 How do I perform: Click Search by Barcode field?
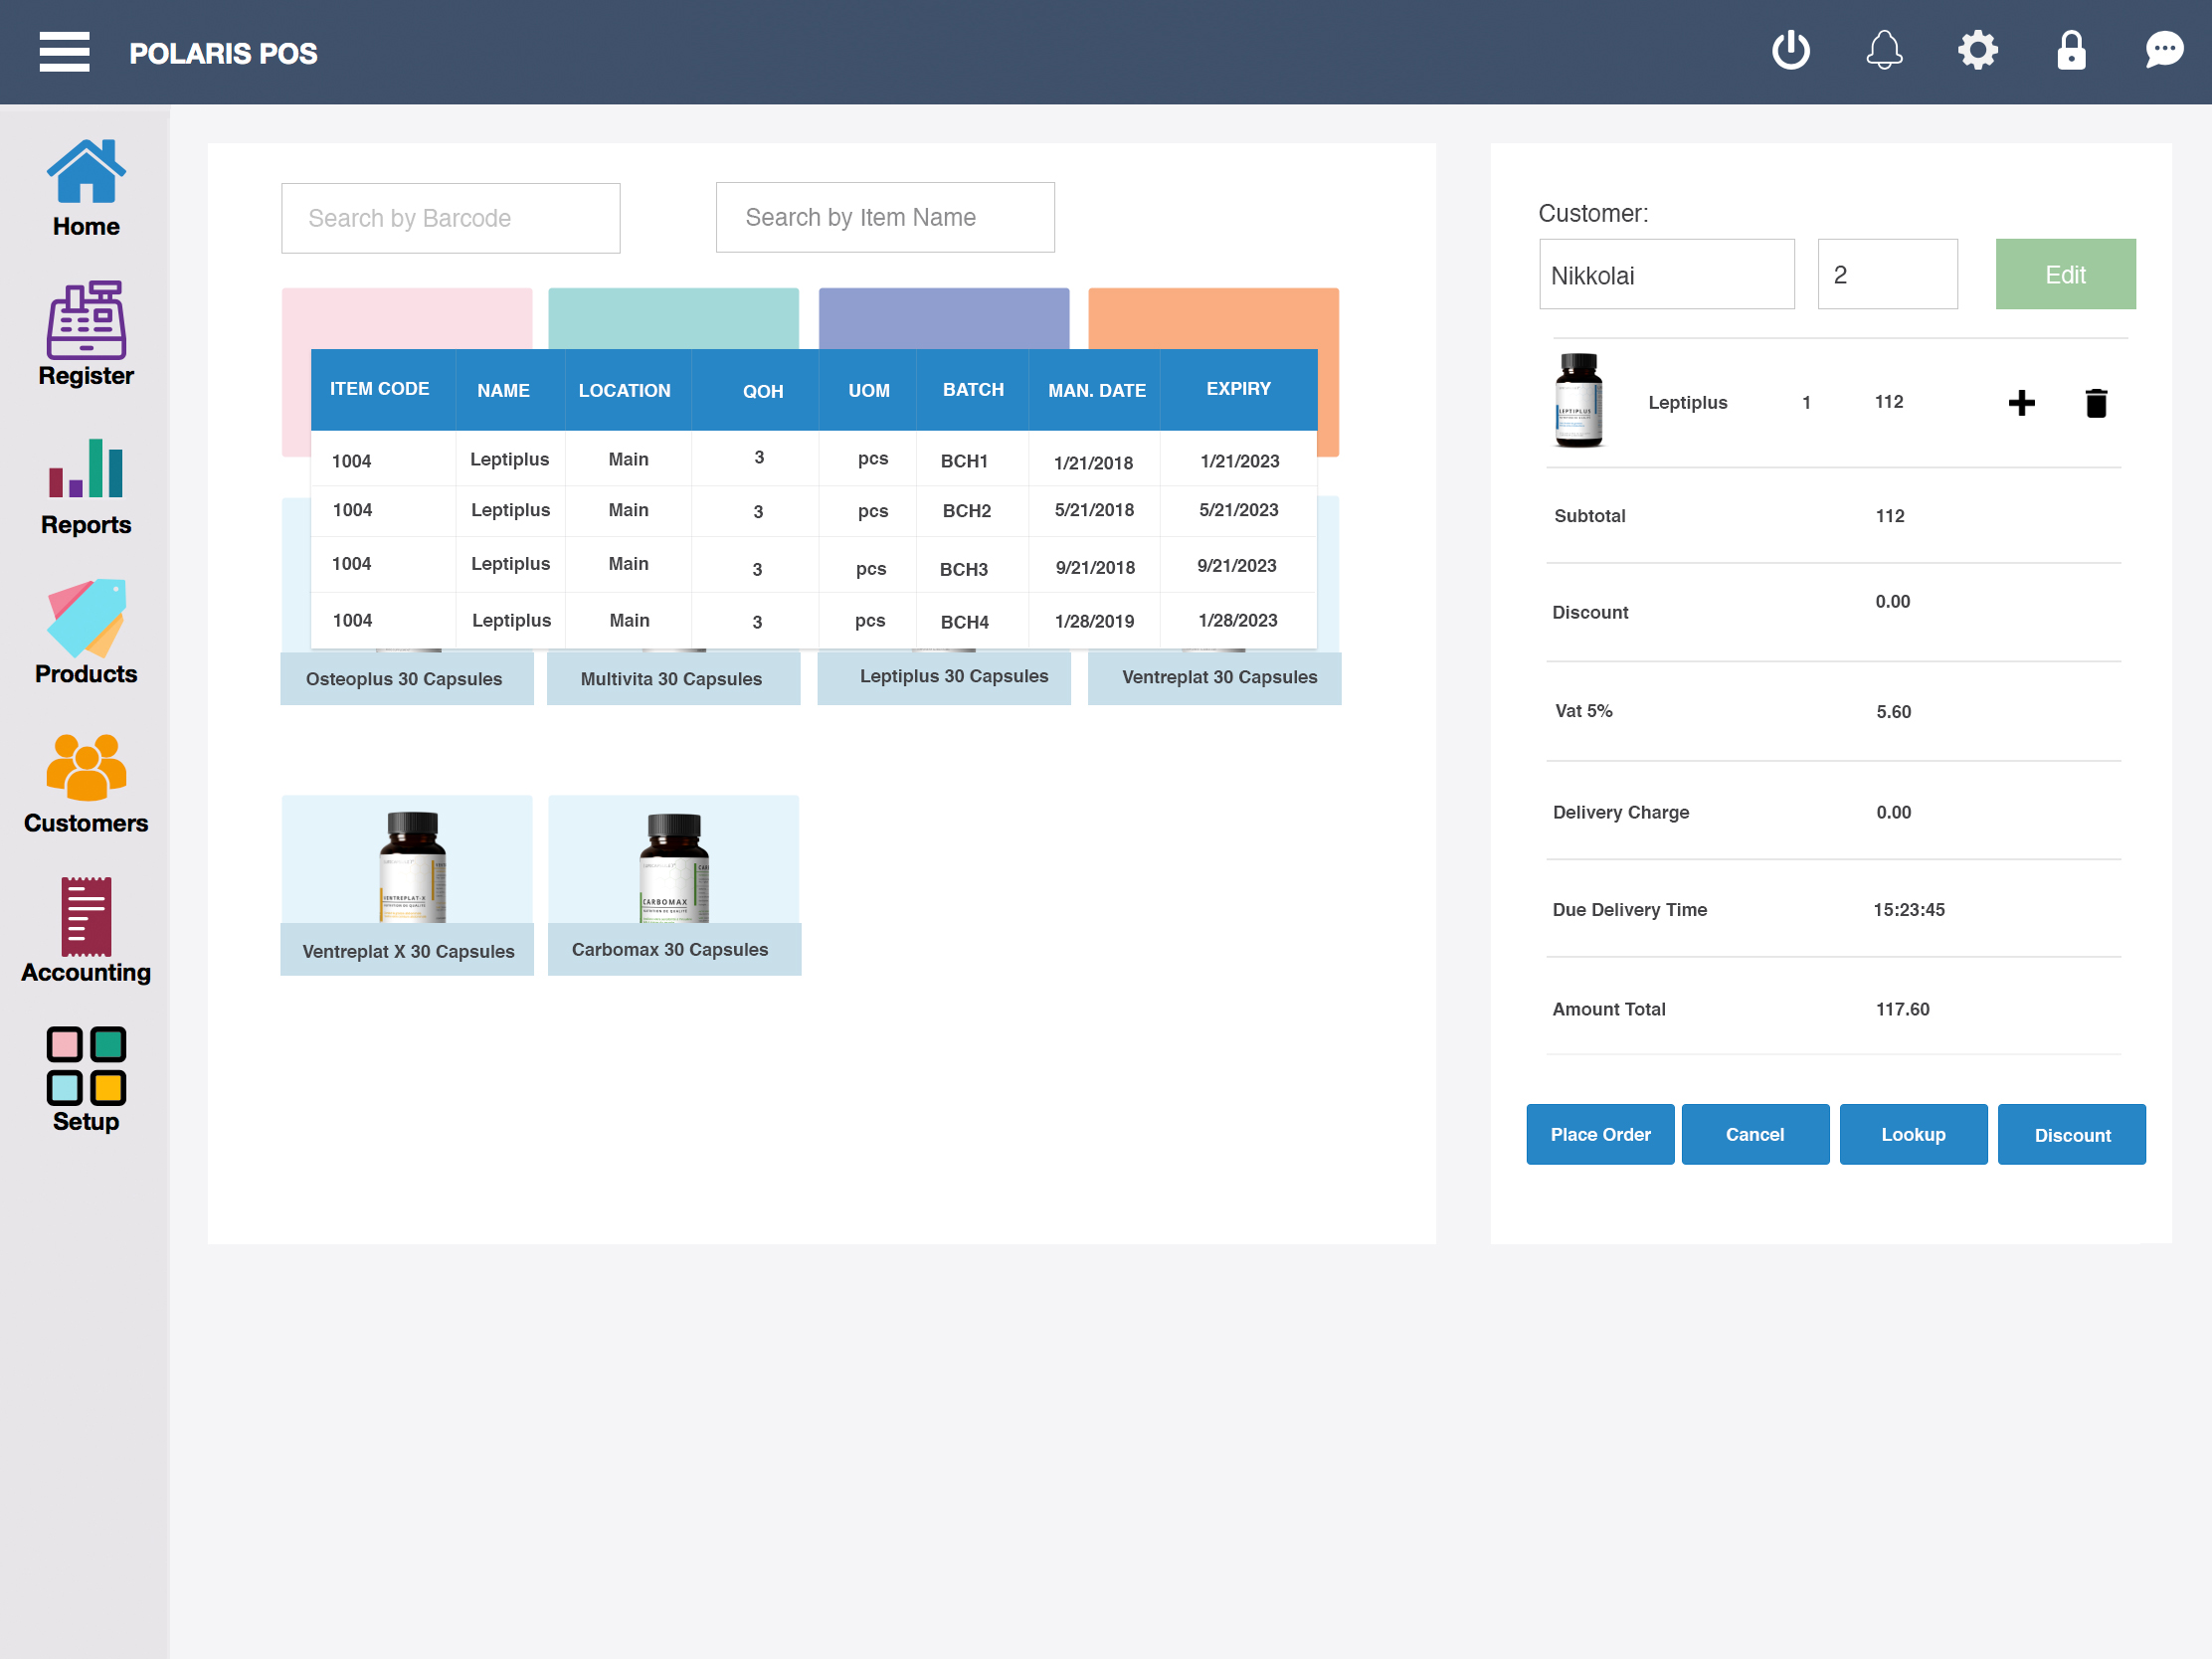(452, 218)
